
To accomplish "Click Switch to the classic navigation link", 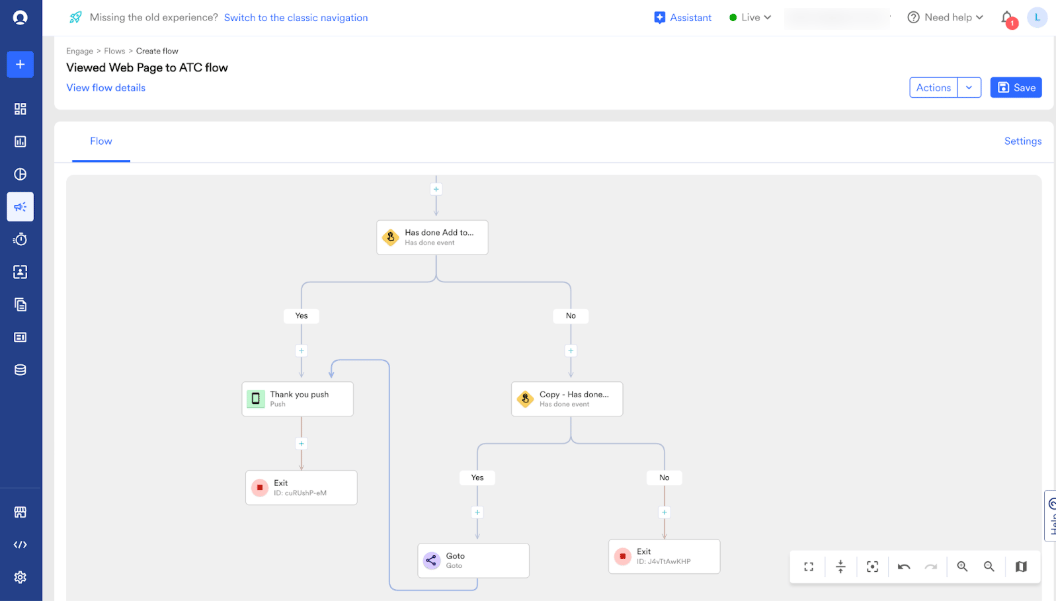I will (x=296, y=18).
